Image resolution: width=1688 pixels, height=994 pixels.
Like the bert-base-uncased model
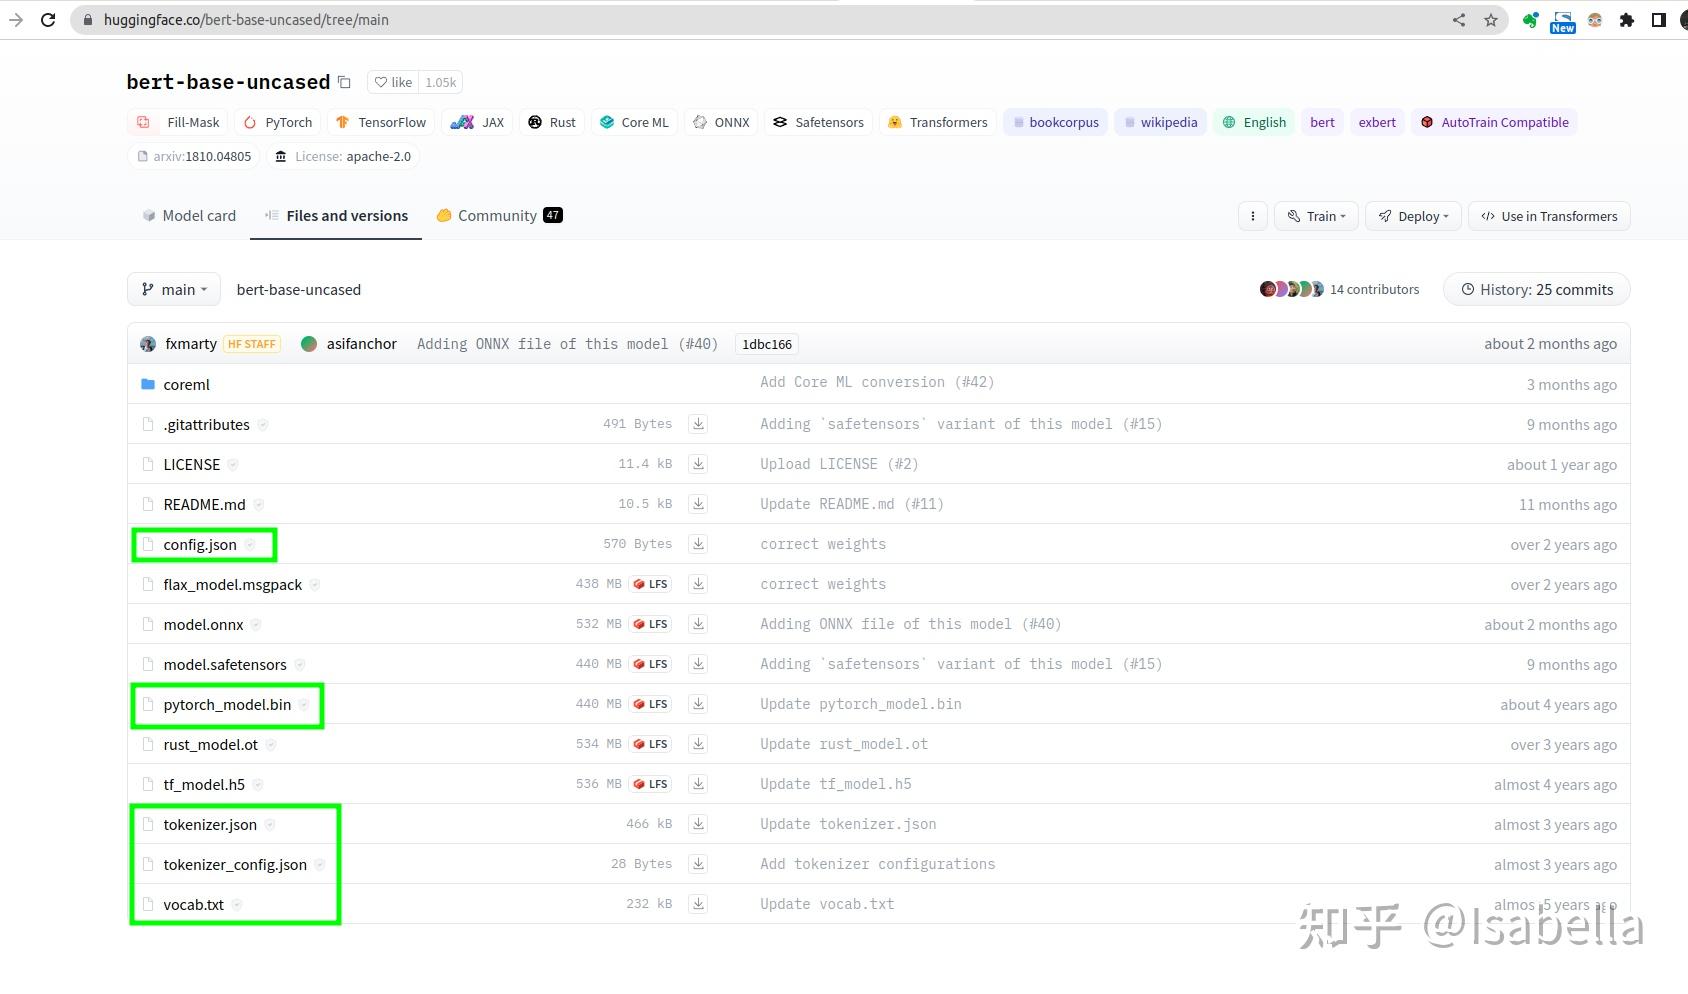point(393,82)
